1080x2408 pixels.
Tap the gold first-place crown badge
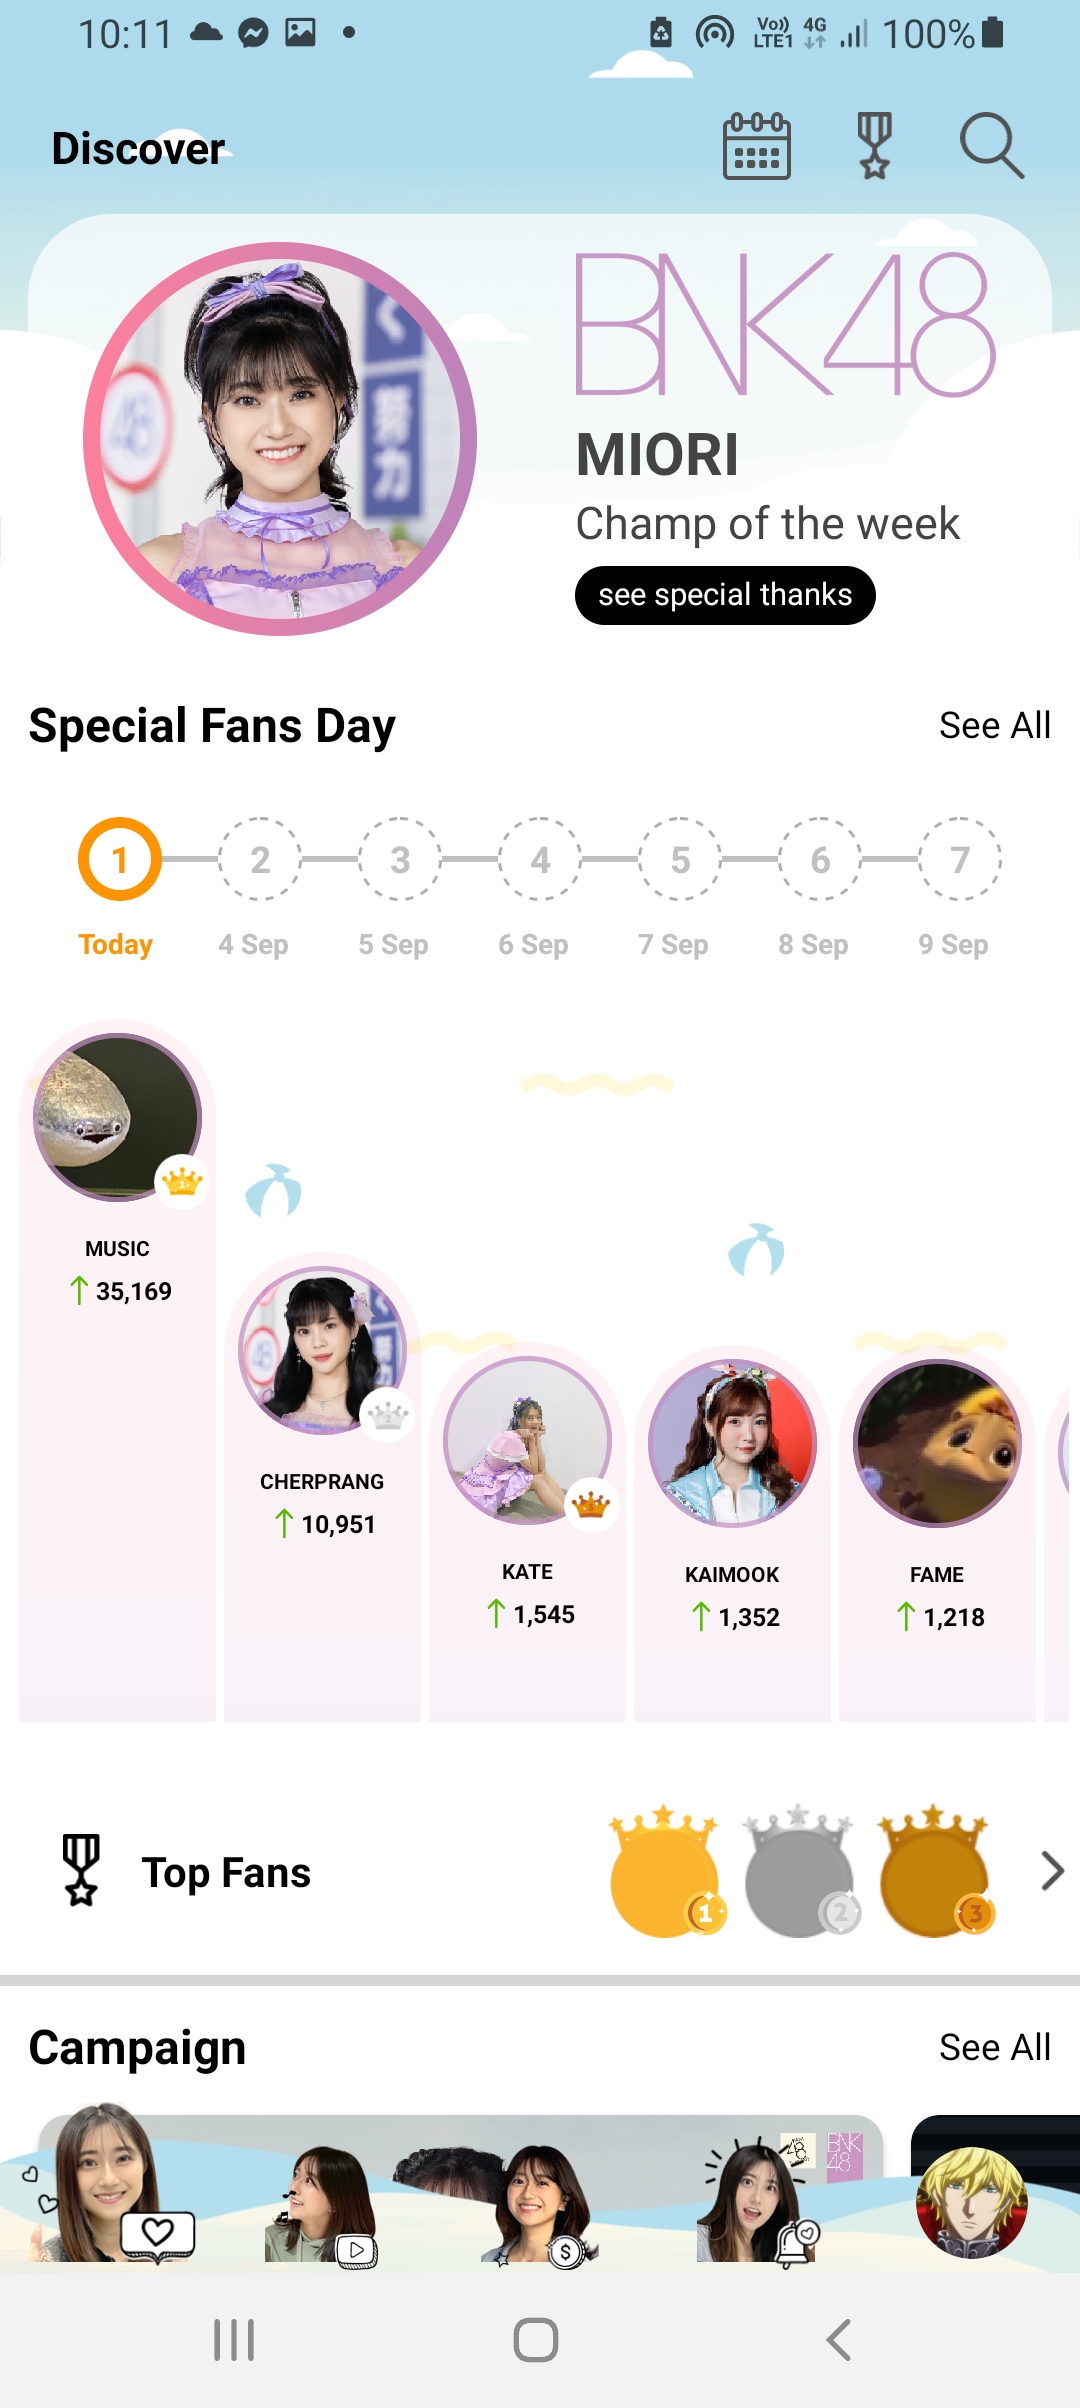pos(664,1873)
